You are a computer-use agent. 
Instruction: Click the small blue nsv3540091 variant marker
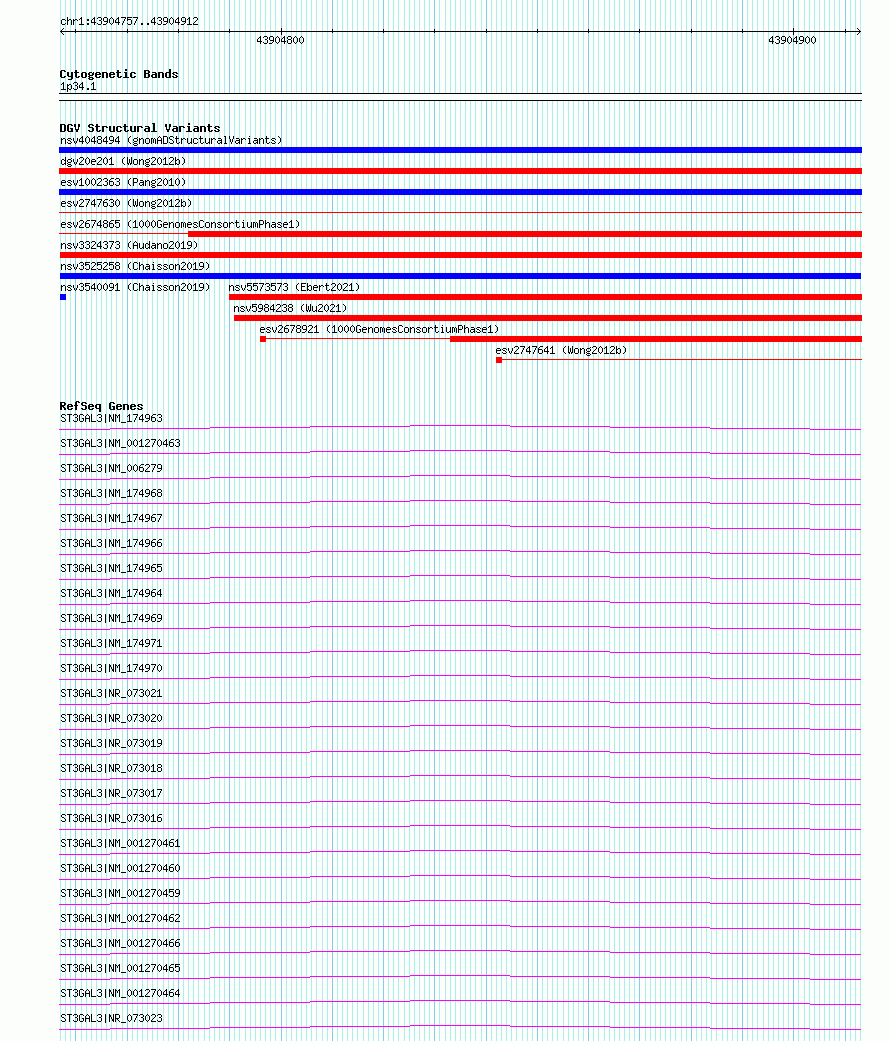[63, 297]
